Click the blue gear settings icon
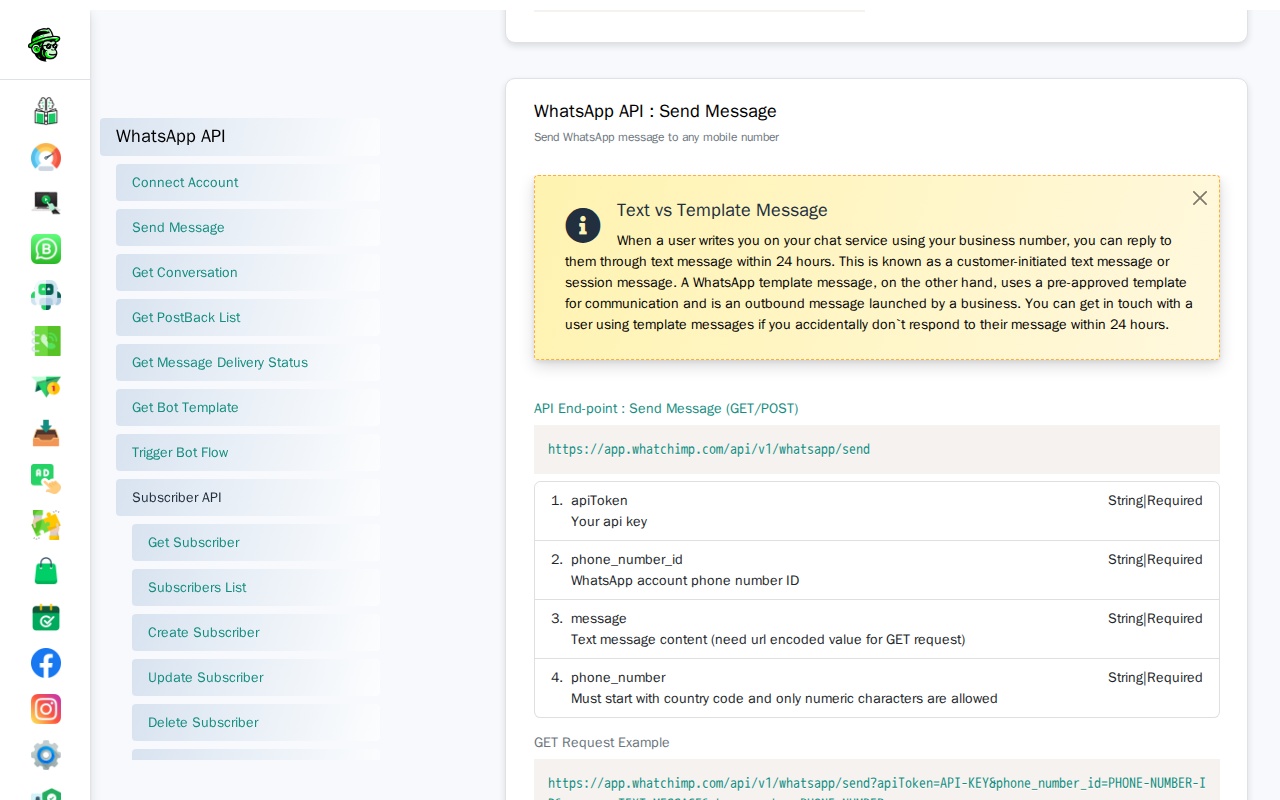The width and height of the screenshot is (1280, 800). (x=46, y=755)
